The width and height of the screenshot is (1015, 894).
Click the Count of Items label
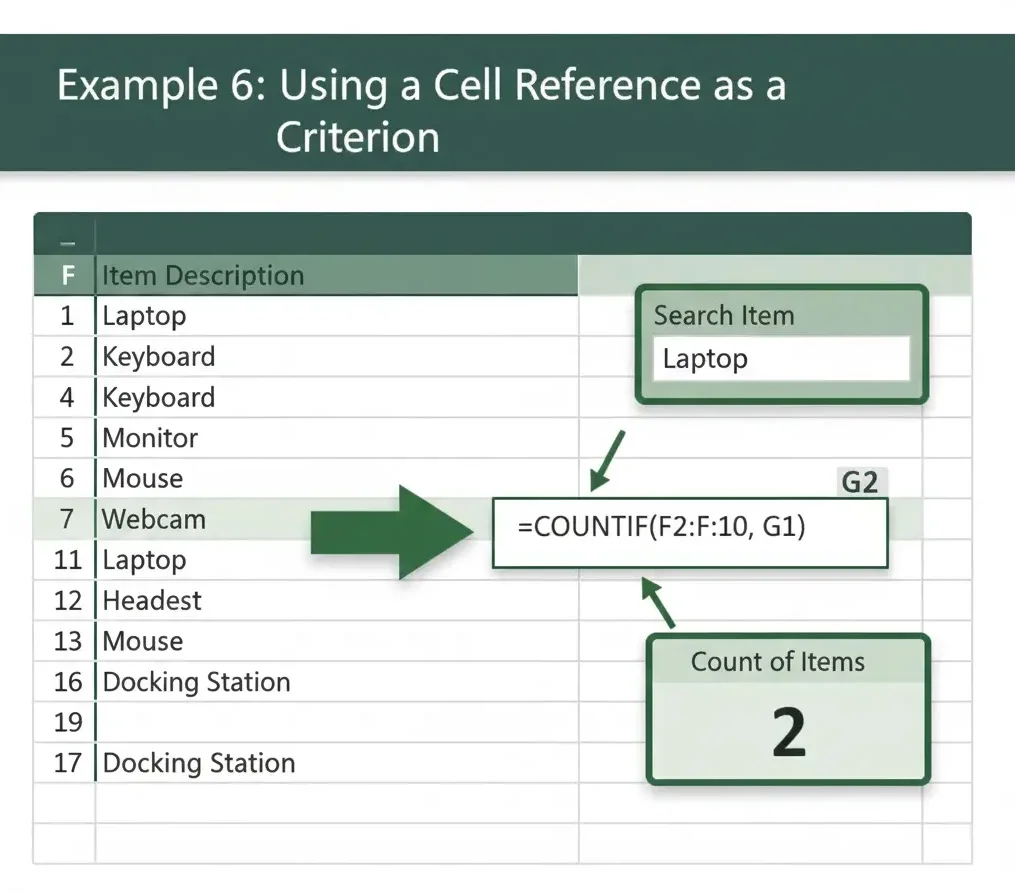[x=778, y=661]
